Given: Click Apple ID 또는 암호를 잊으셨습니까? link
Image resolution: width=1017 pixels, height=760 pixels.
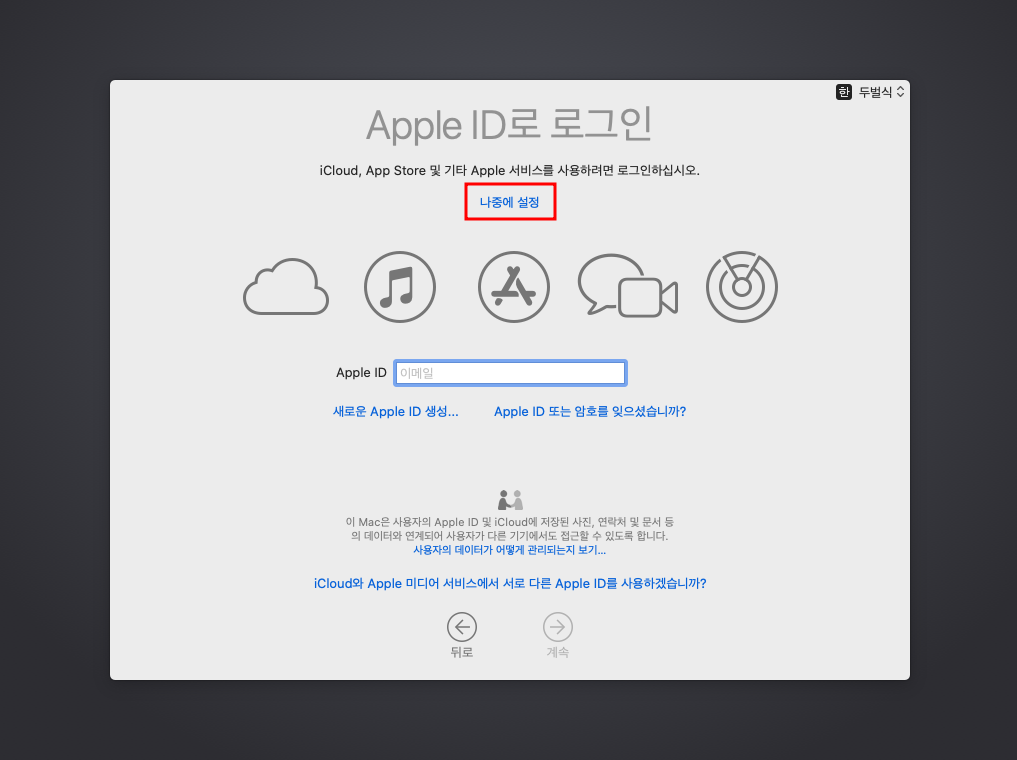Looking at the screenshot, I should 590,411.
